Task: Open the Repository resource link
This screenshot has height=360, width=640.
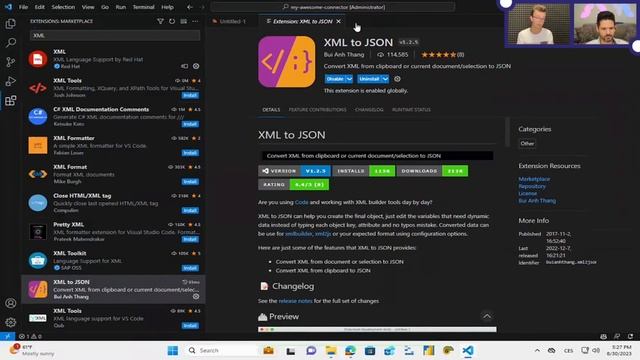Action: pyautogui.click(x=532, y=186)
